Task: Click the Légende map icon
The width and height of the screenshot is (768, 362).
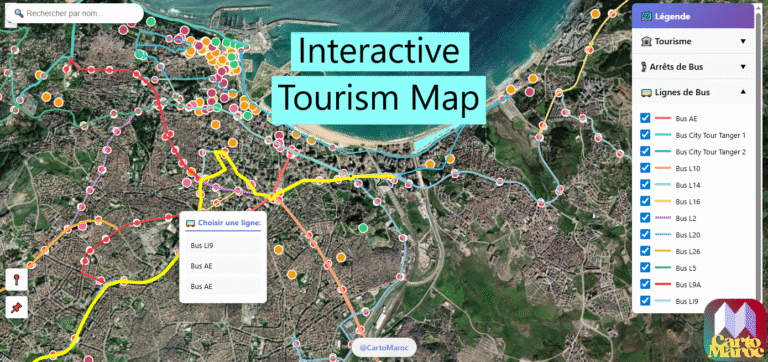Action: (x=647, y=16)
